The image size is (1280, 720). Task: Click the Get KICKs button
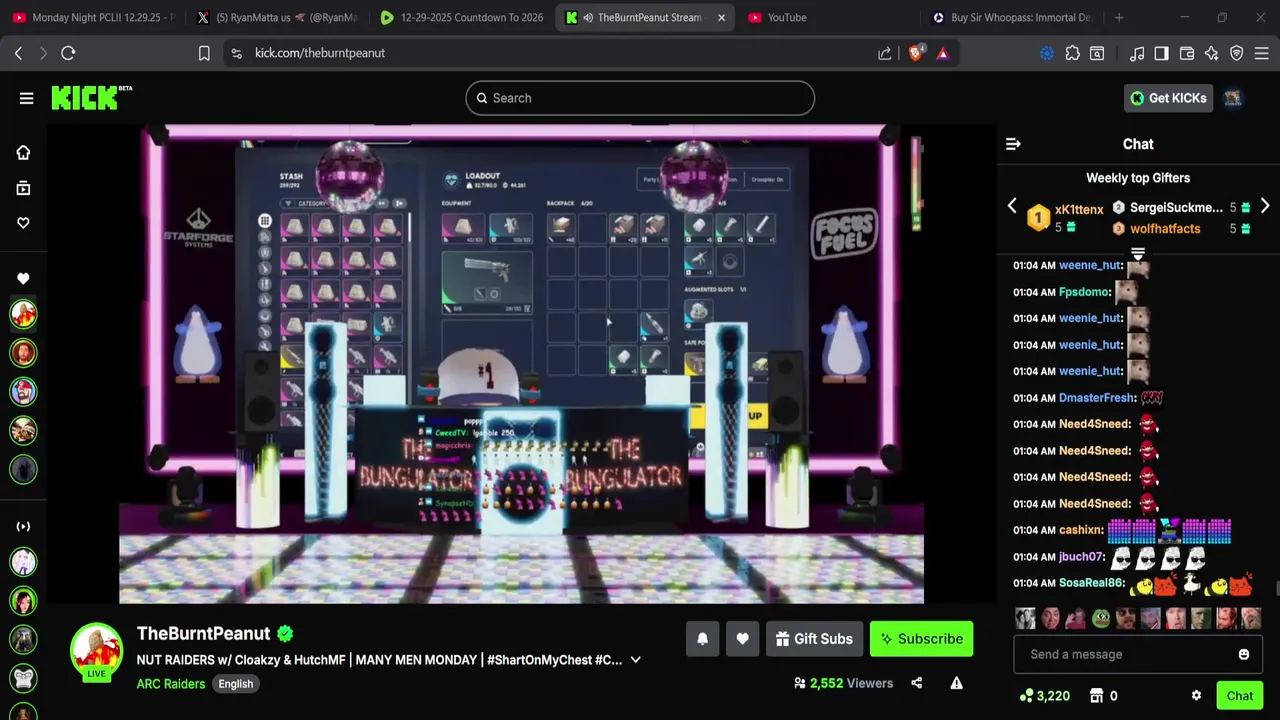click(1169, 98)
